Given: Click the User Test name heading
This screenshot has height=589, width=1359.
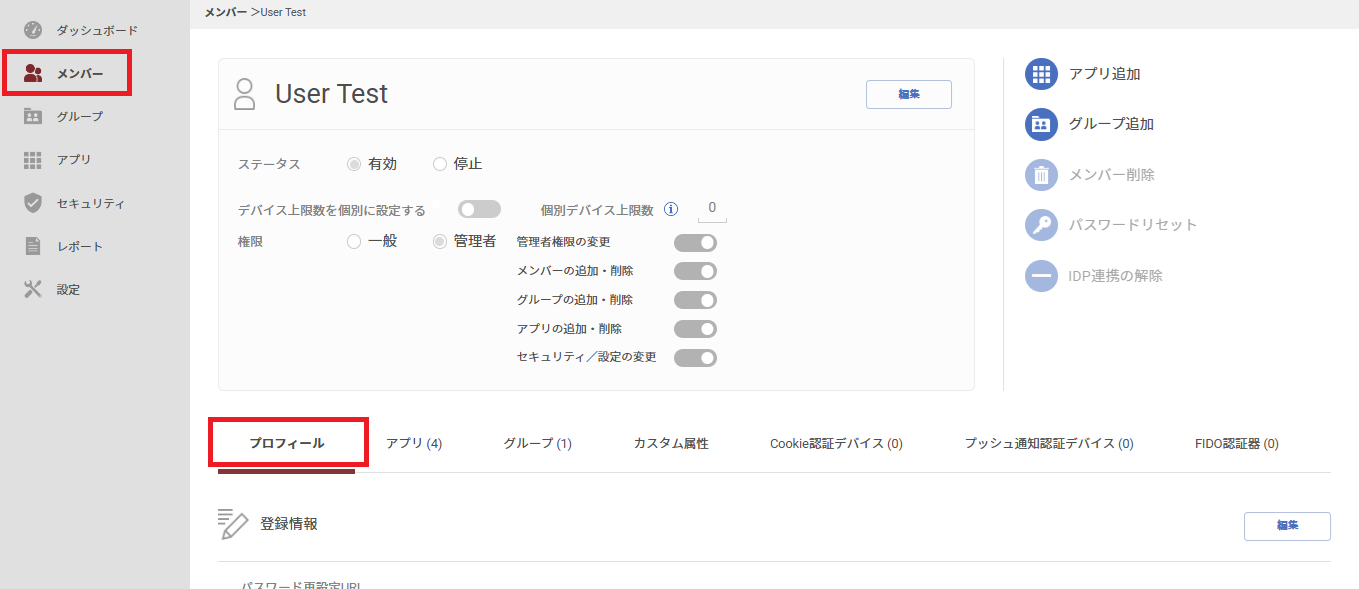Looking at the screenshot, I should pos(332,94).
